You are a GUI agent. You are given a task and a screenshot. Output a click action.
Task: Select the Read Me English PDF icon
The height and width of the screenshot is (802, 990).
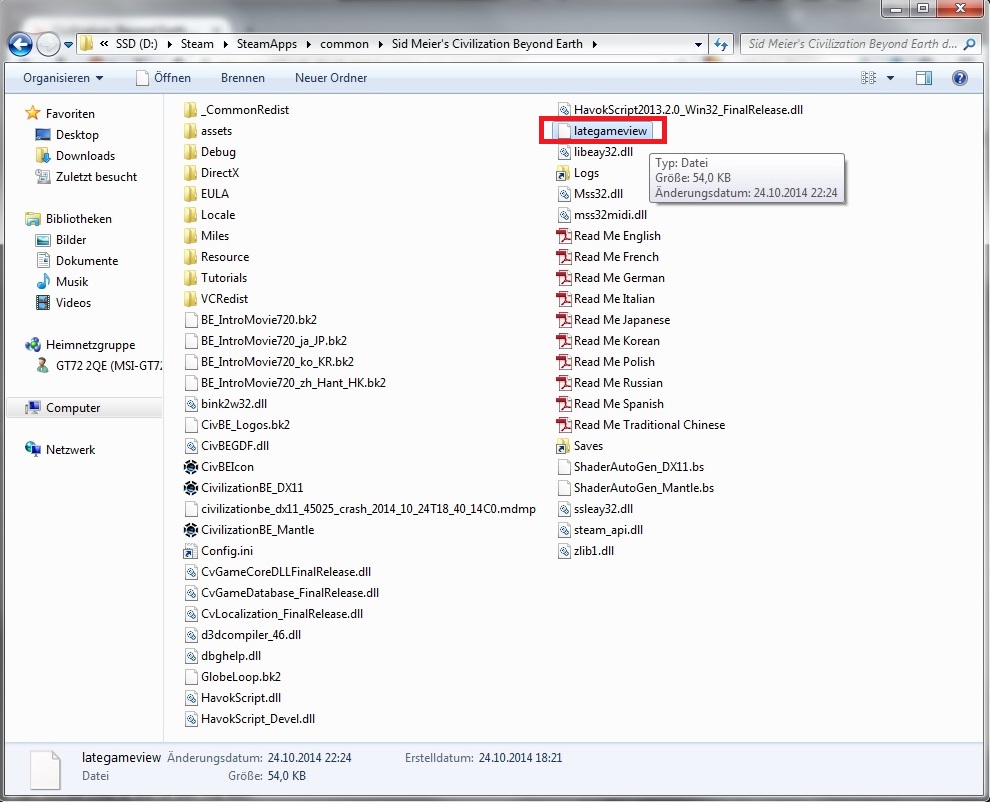click(x=563, y=236)
